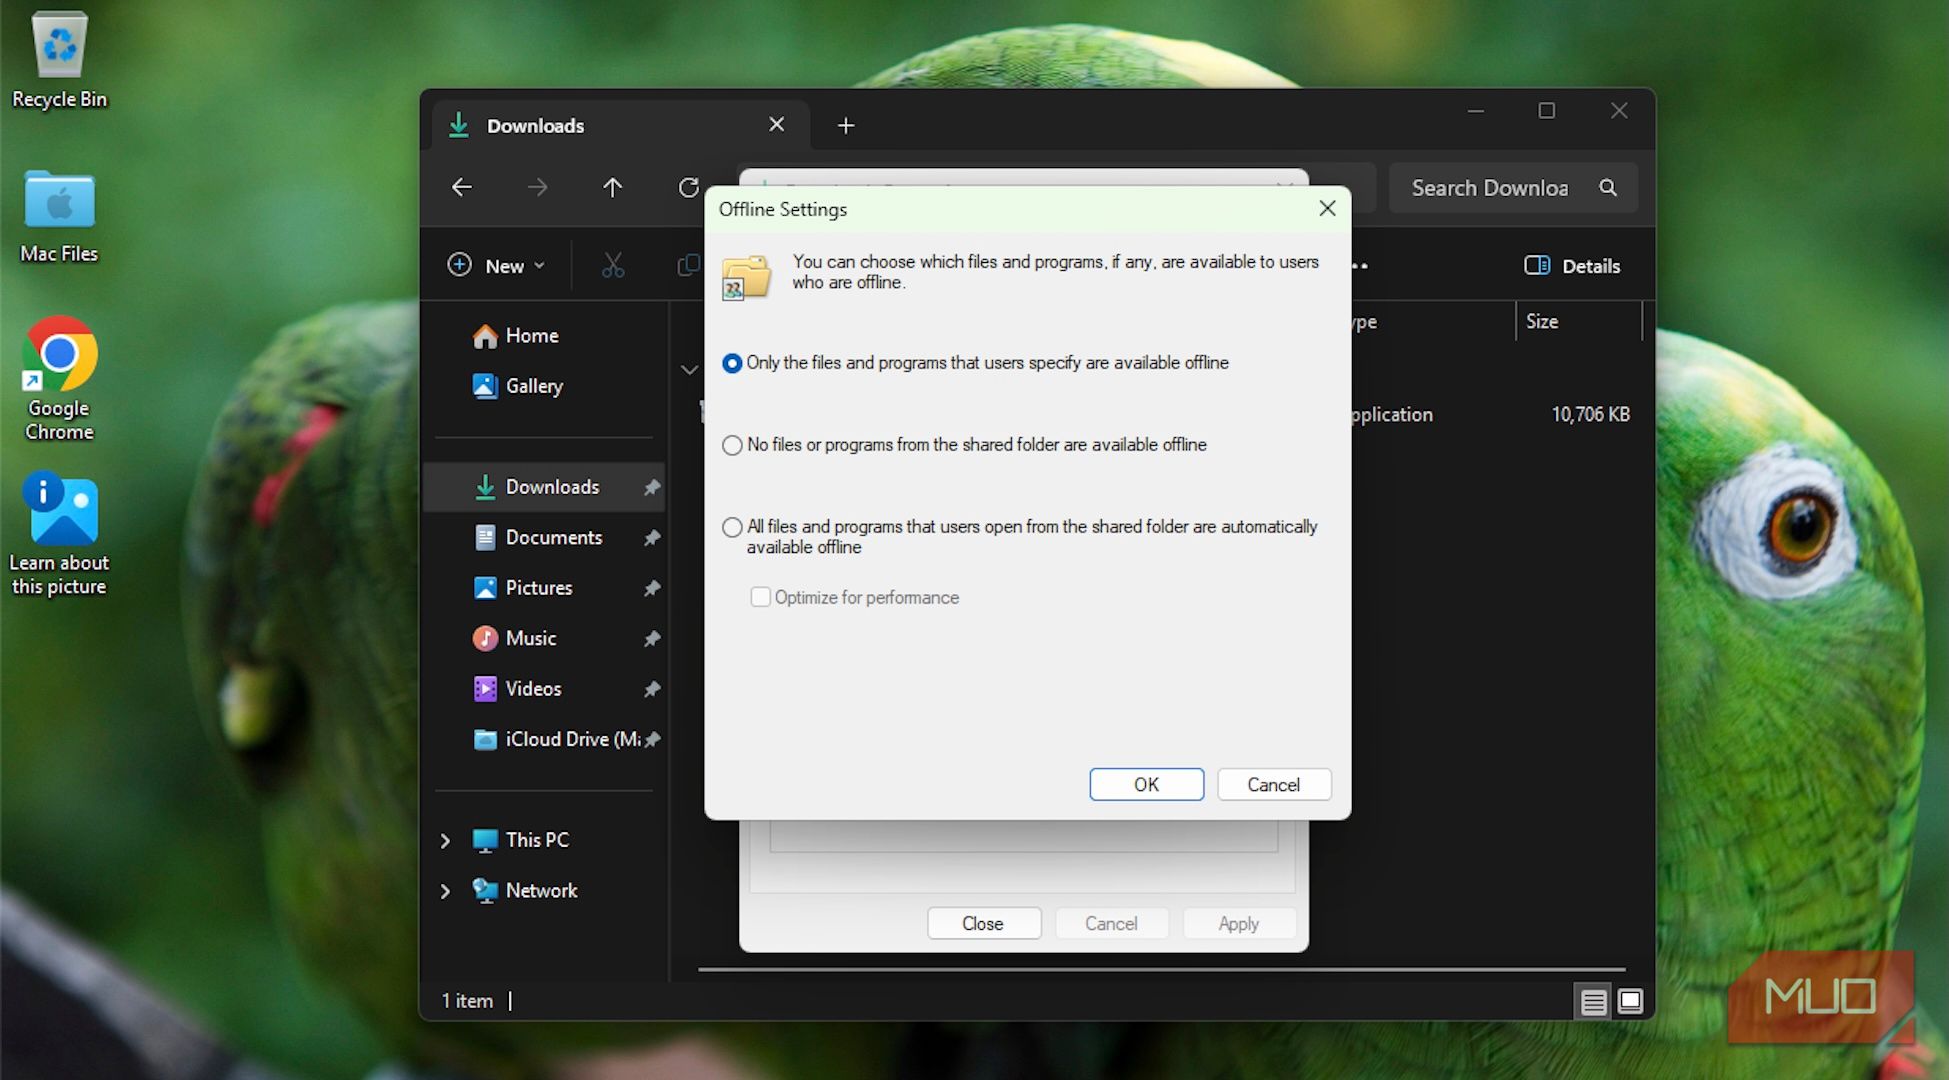Screen dimensions: 1949x1080
Task: Click OK in Offline Settings
Action: click(x=1146, y=785)
